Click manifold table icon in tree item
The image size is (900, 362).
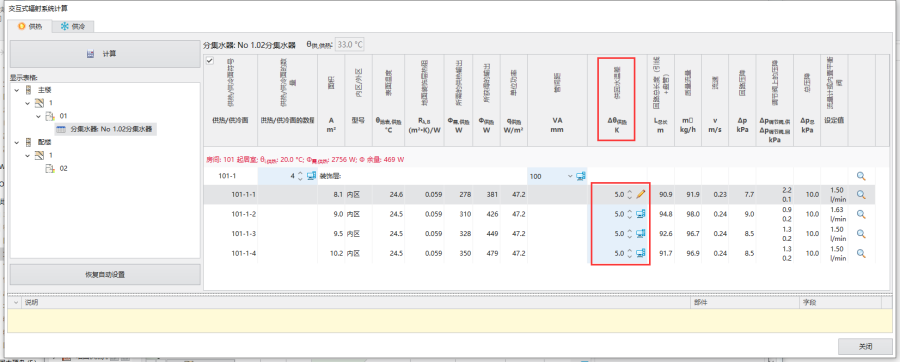coord(61,130)
